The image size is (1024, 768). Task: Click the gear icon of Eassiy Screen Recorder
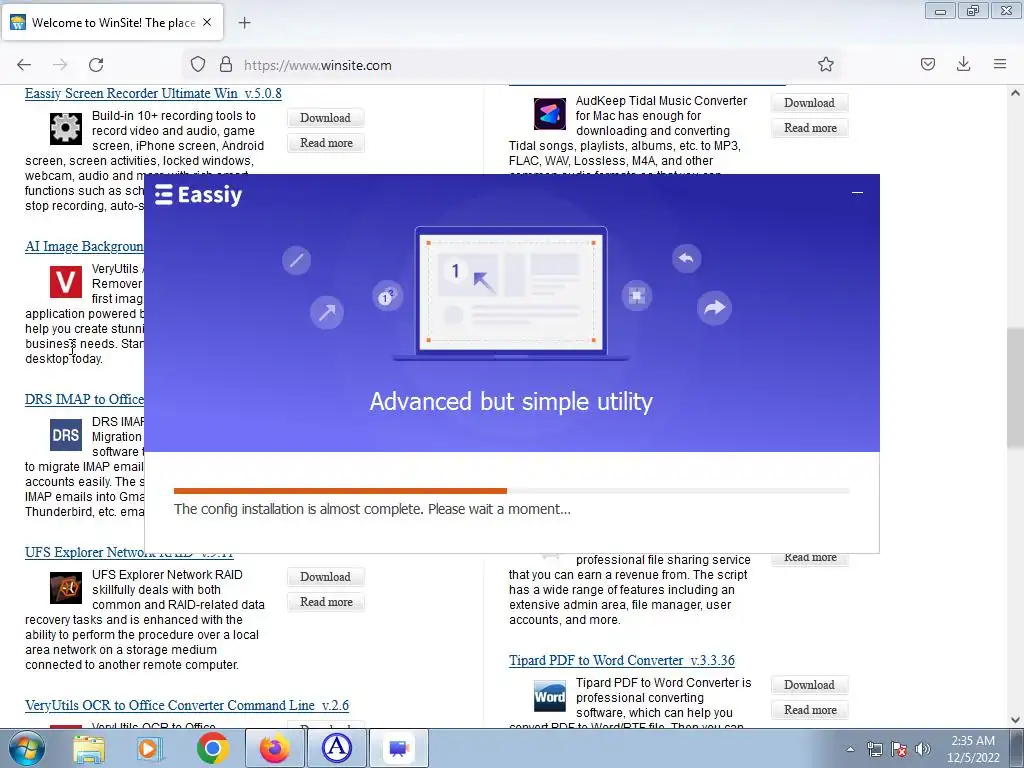pyautogui.click(x=66, y=129)
